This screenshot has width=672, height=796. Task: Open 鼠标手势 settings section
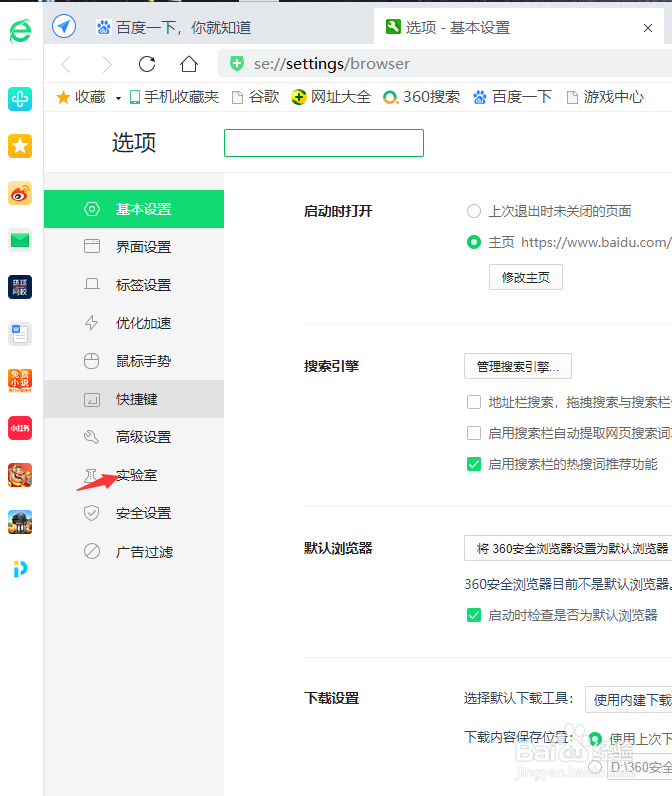pyautogui.click(x=134, y=361)
